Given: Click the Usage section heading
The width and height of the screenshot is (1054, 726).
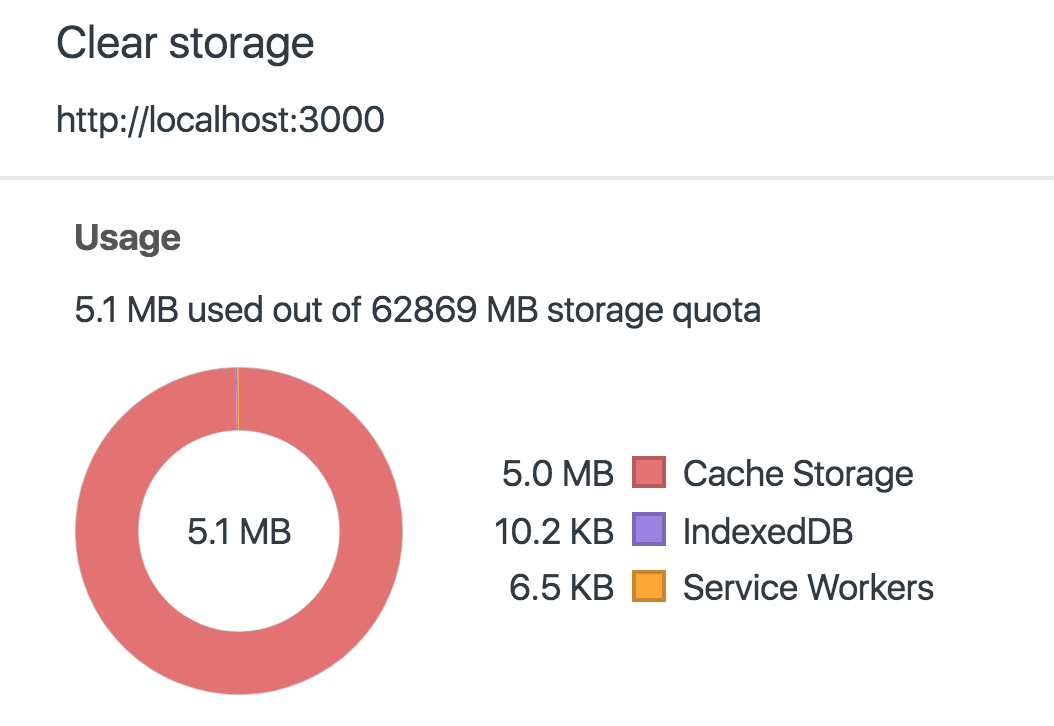Looking at the screenshot, I should [x=128, y=238].
